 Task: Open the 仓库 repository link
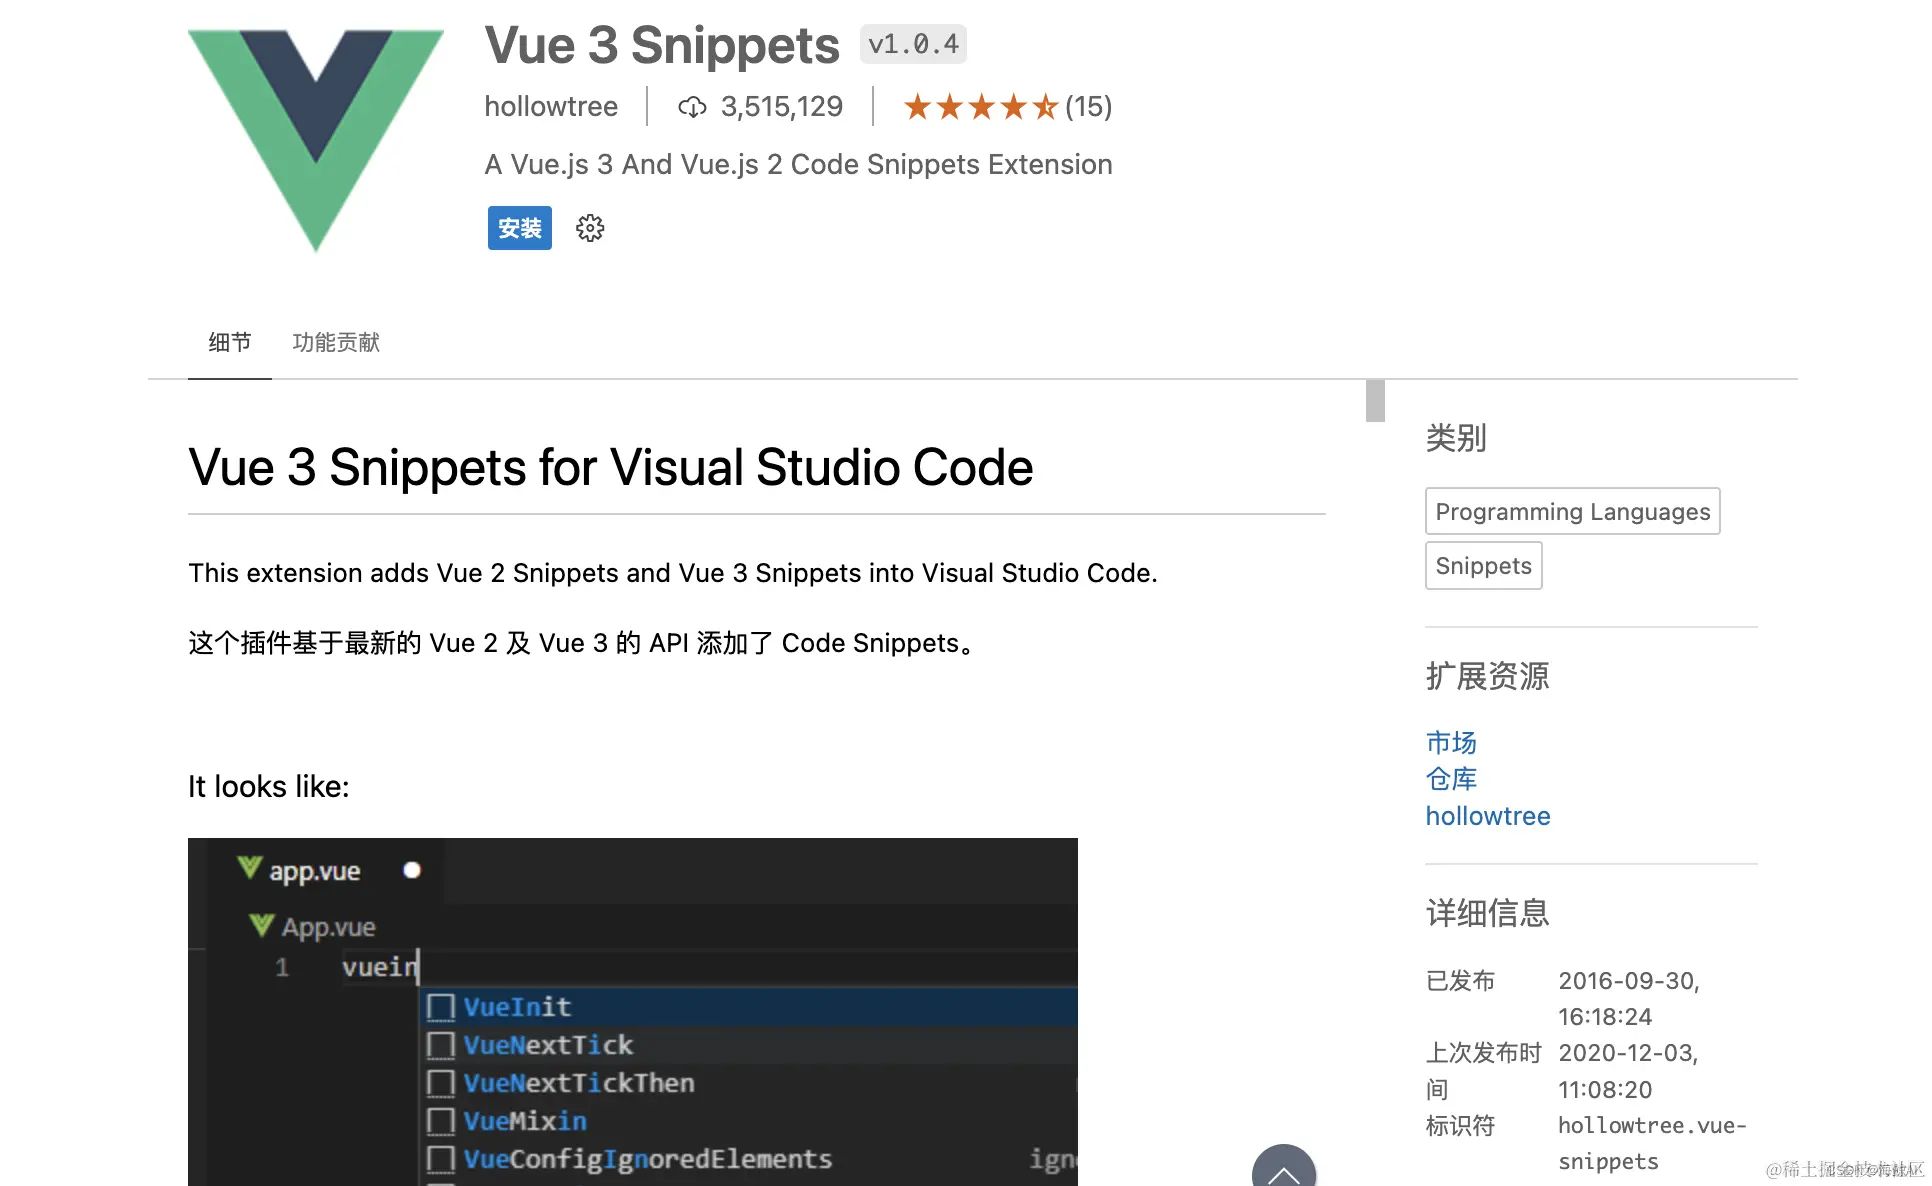click(1451, 779)
